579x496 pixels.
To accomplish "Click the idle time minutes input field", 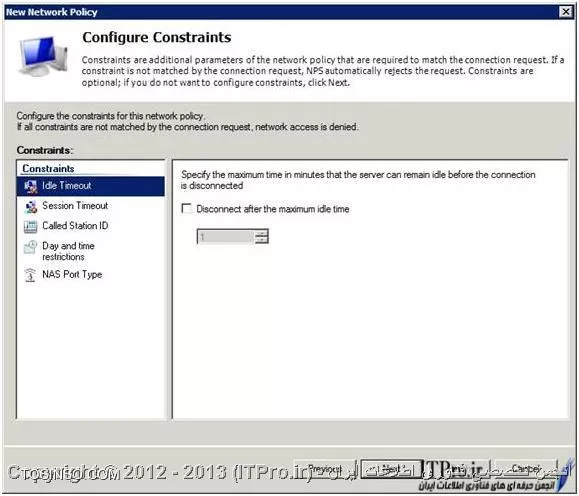I will point(226,236).
